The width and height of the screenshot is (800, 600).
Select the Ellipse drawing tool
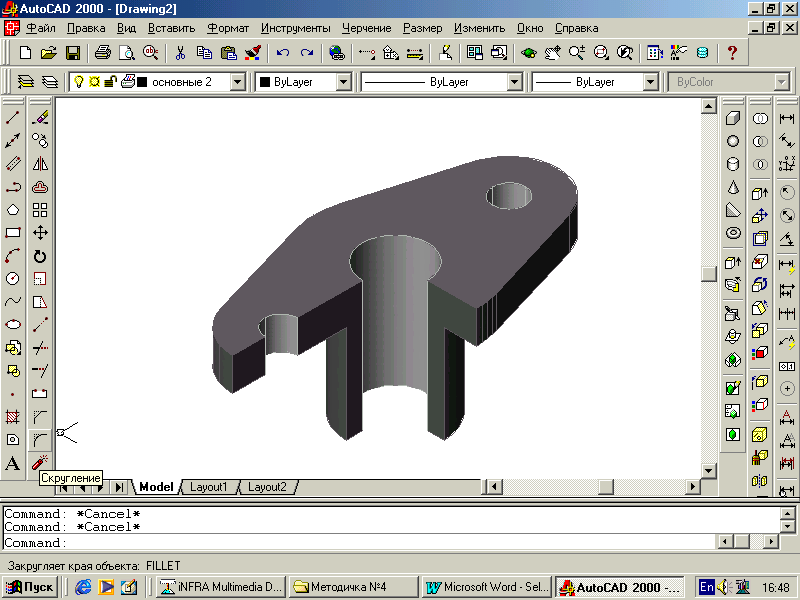(13, 324)
